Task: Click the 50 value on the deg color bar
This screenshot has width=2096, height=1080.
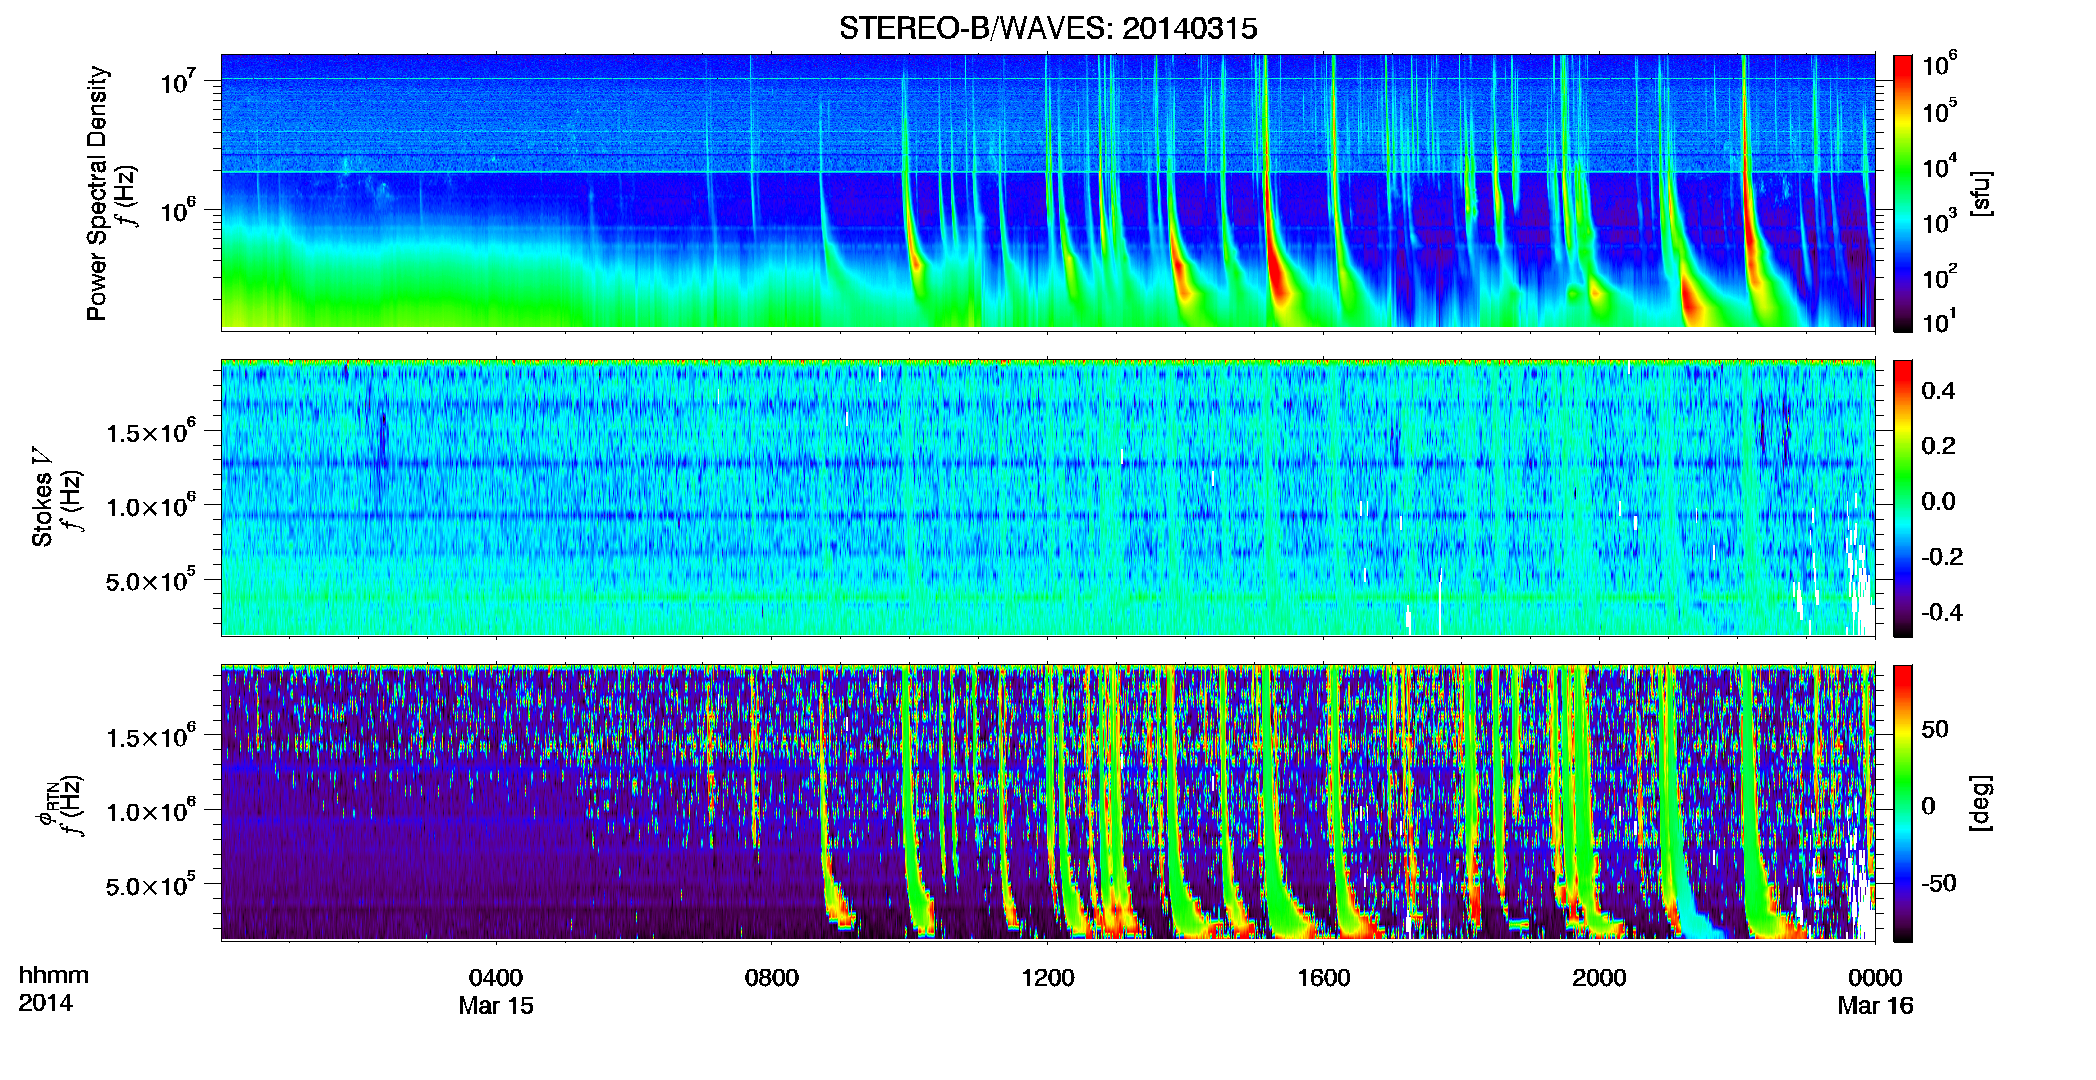Action: coord(1935,729)
